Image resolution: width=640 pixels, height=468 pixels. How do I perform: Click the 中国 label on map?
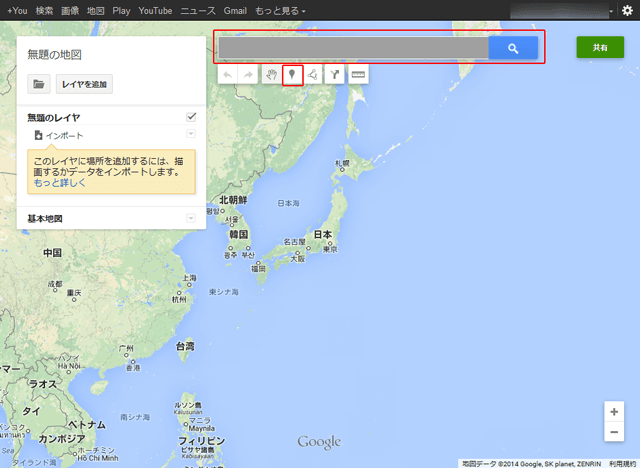pos(53,253)
